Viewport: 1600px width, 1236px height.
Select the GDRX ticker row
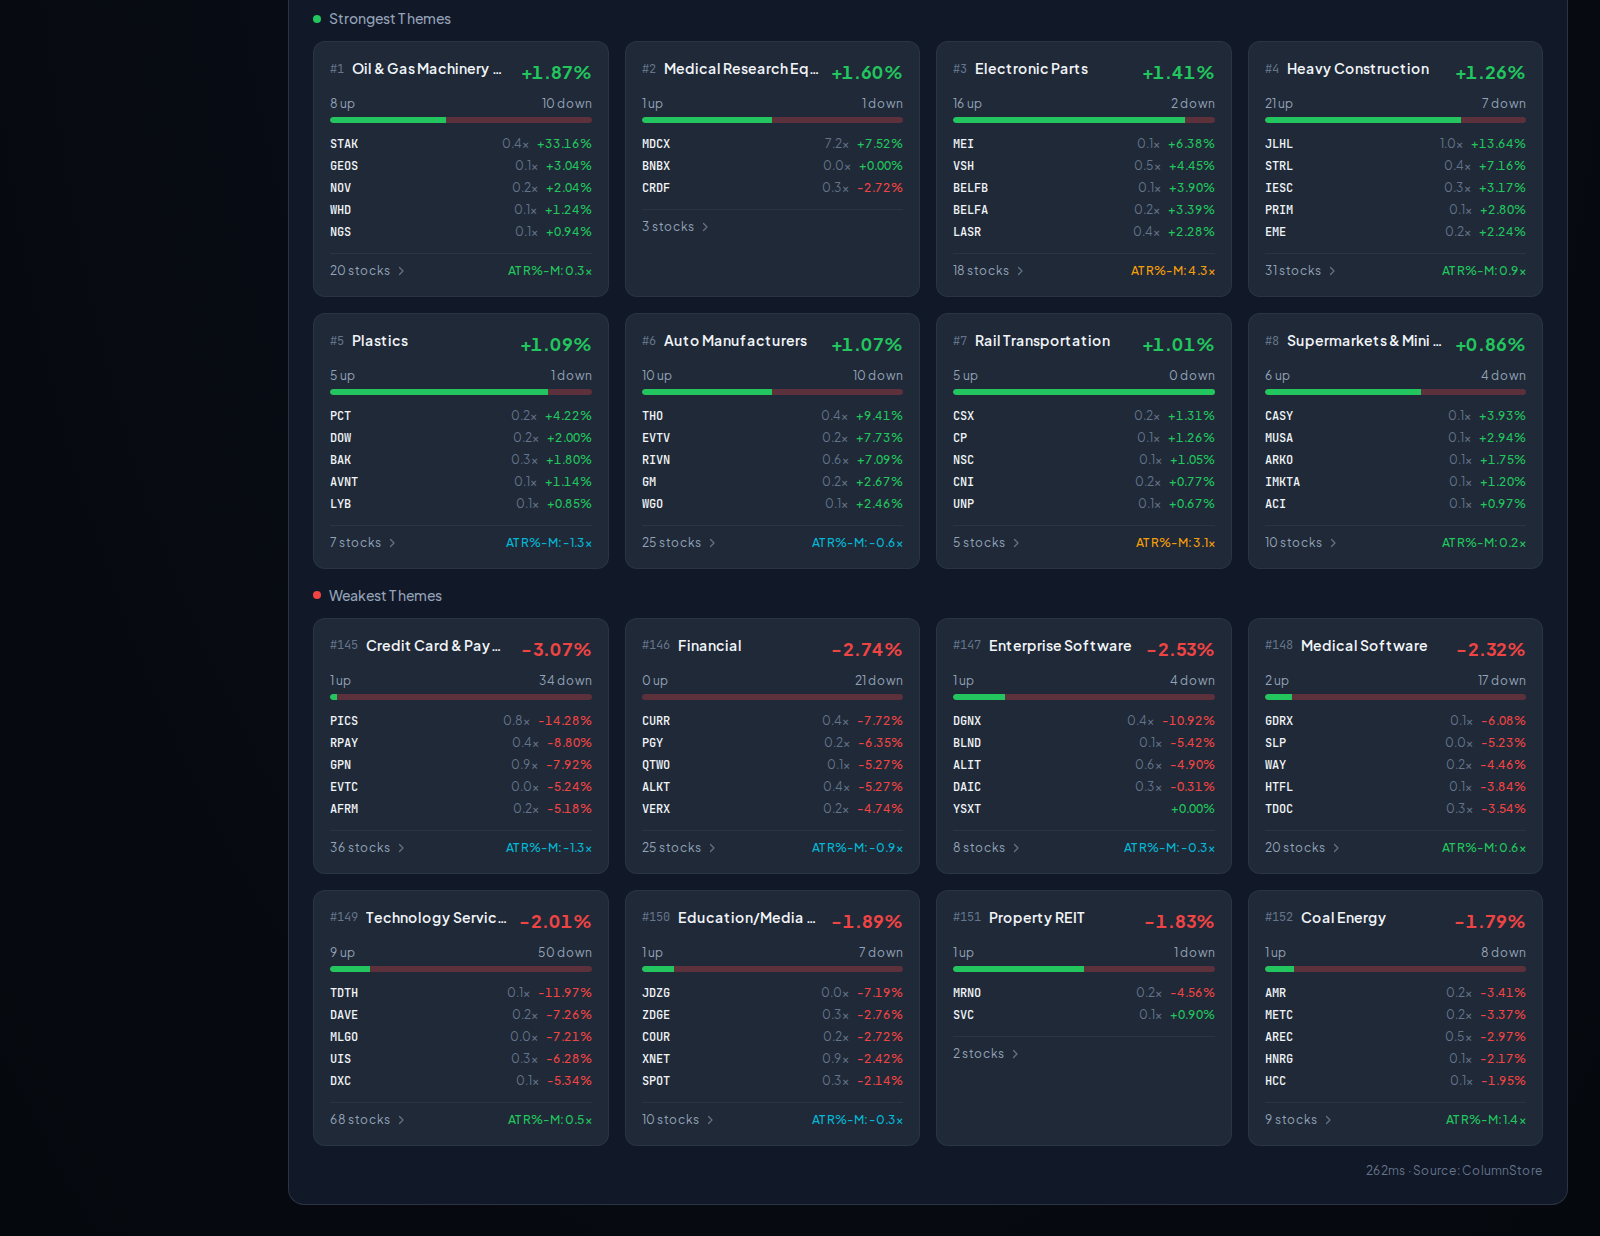click(1395, 721)
